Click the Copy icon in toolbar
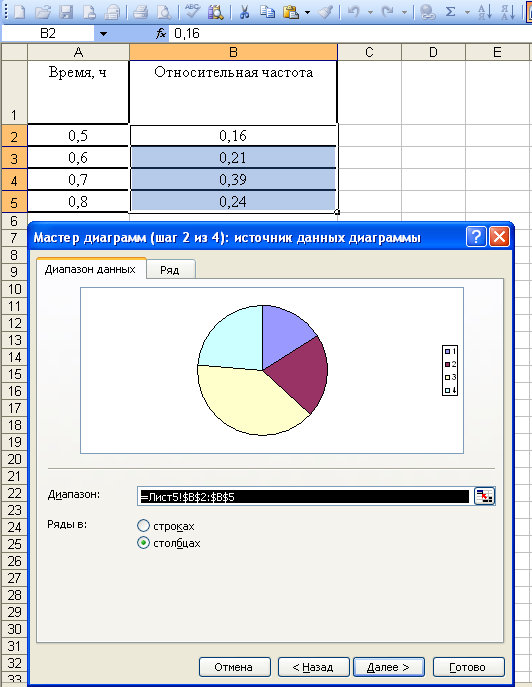532x687 pixels. pyautogui.click(x=267, y=12)
